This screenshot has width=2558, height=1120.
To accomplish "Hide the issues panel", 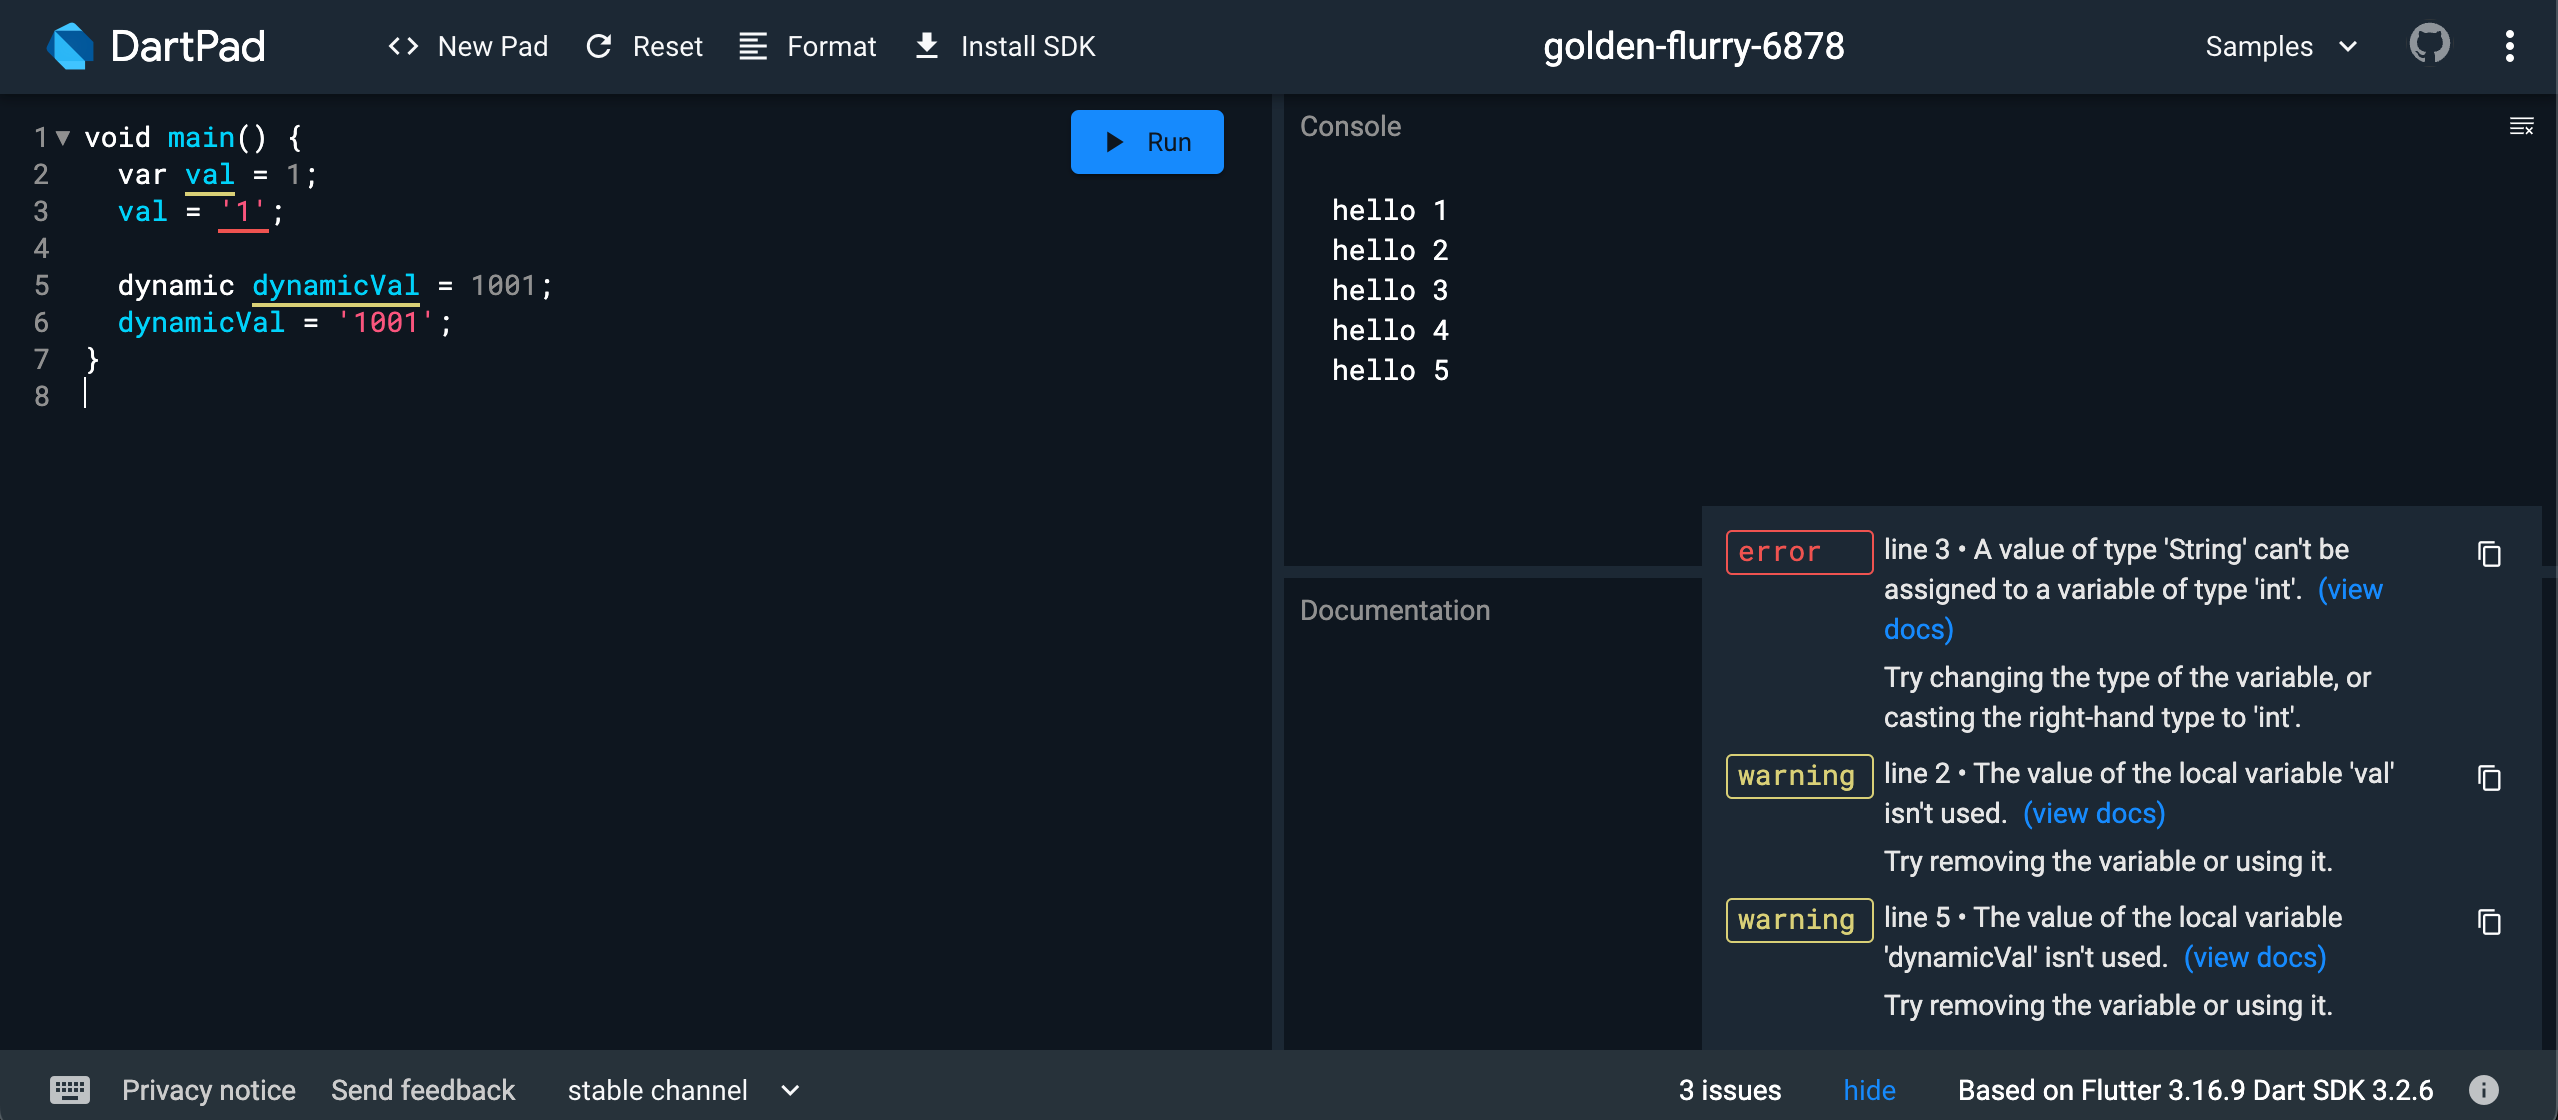I will [x=1868, y=1090].
